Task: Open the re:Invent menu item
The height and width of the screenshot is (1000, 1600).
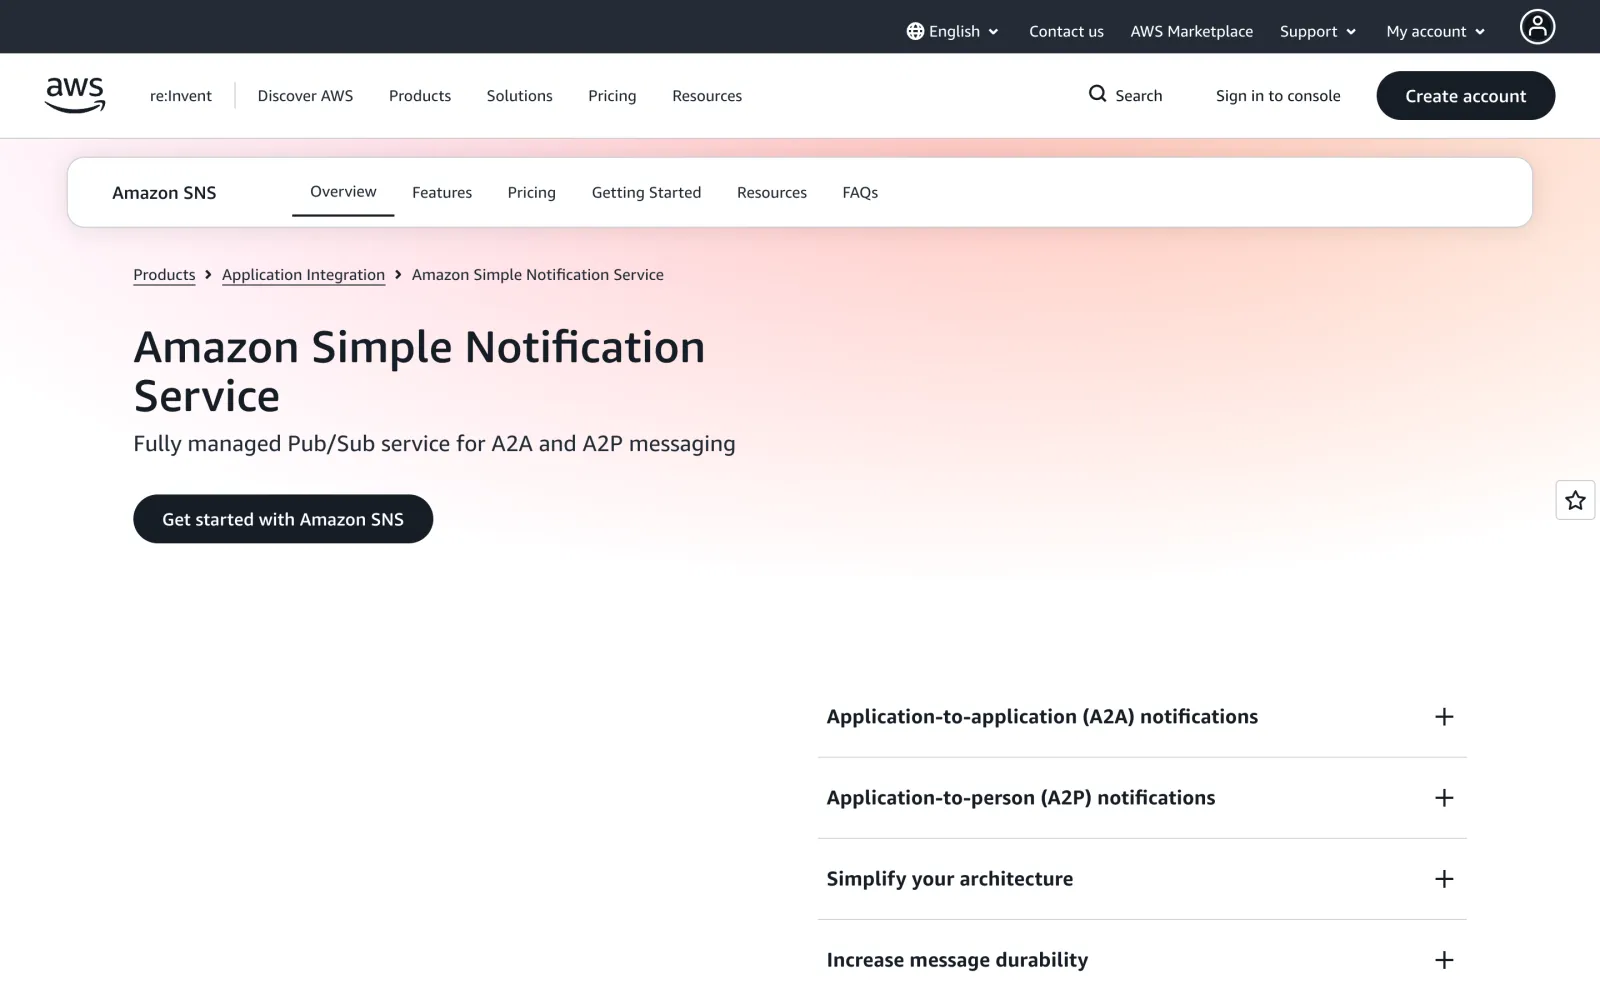Action: 181,96
